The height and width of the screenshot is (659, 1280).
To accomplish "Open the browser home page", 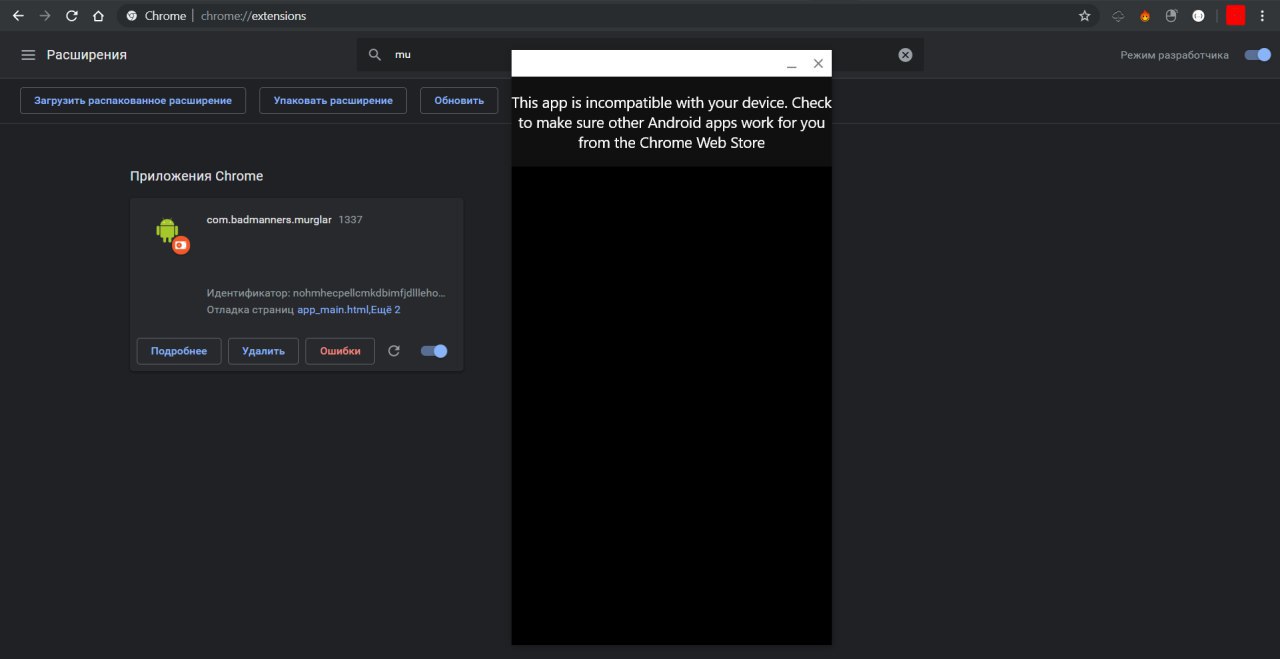I will point(98,16).
